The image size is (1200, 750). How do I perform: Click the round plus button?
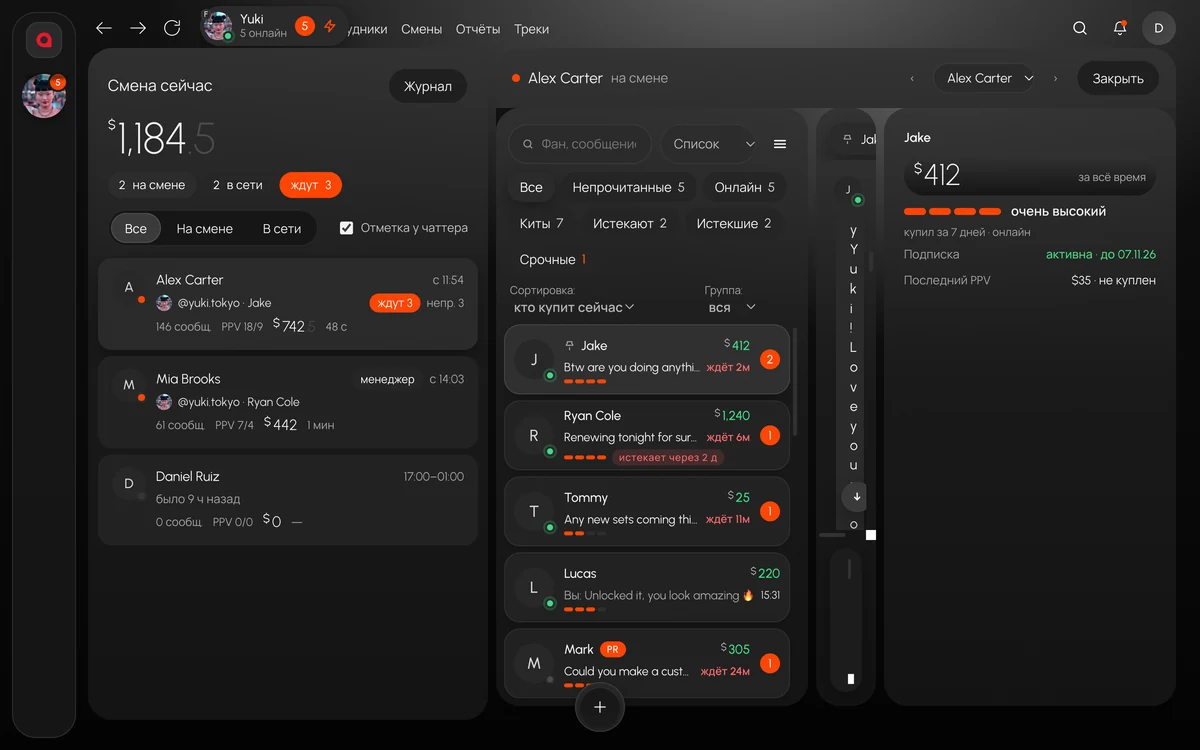[x=600, y=707]
